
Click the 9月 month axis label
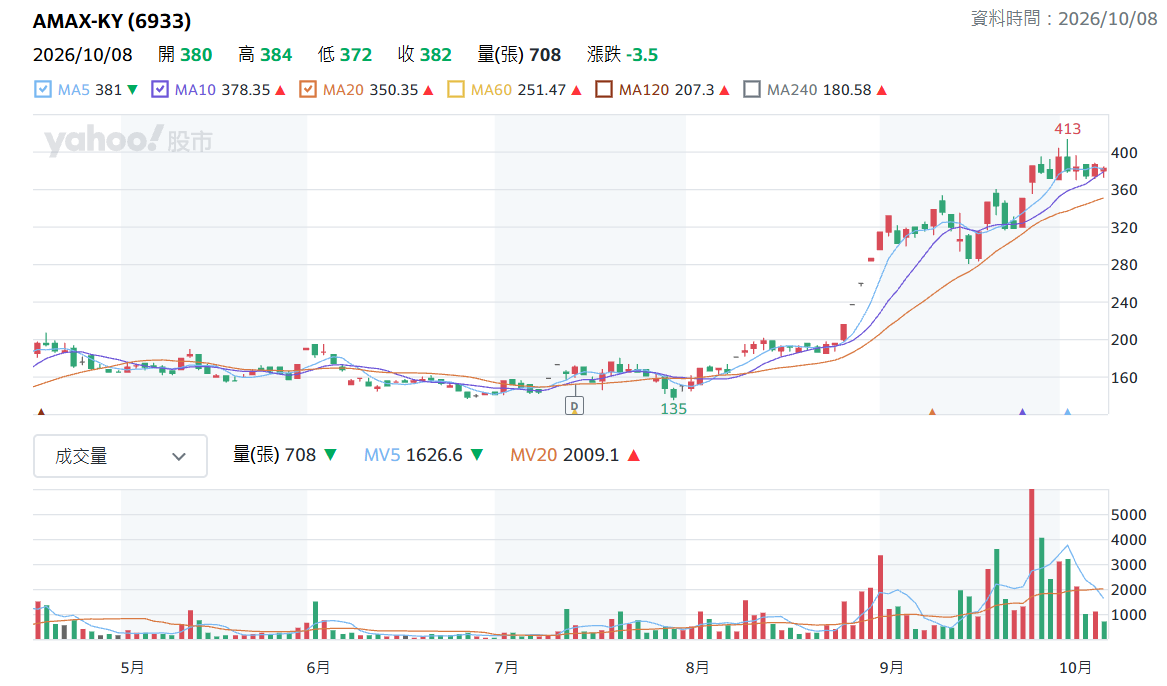891,667
